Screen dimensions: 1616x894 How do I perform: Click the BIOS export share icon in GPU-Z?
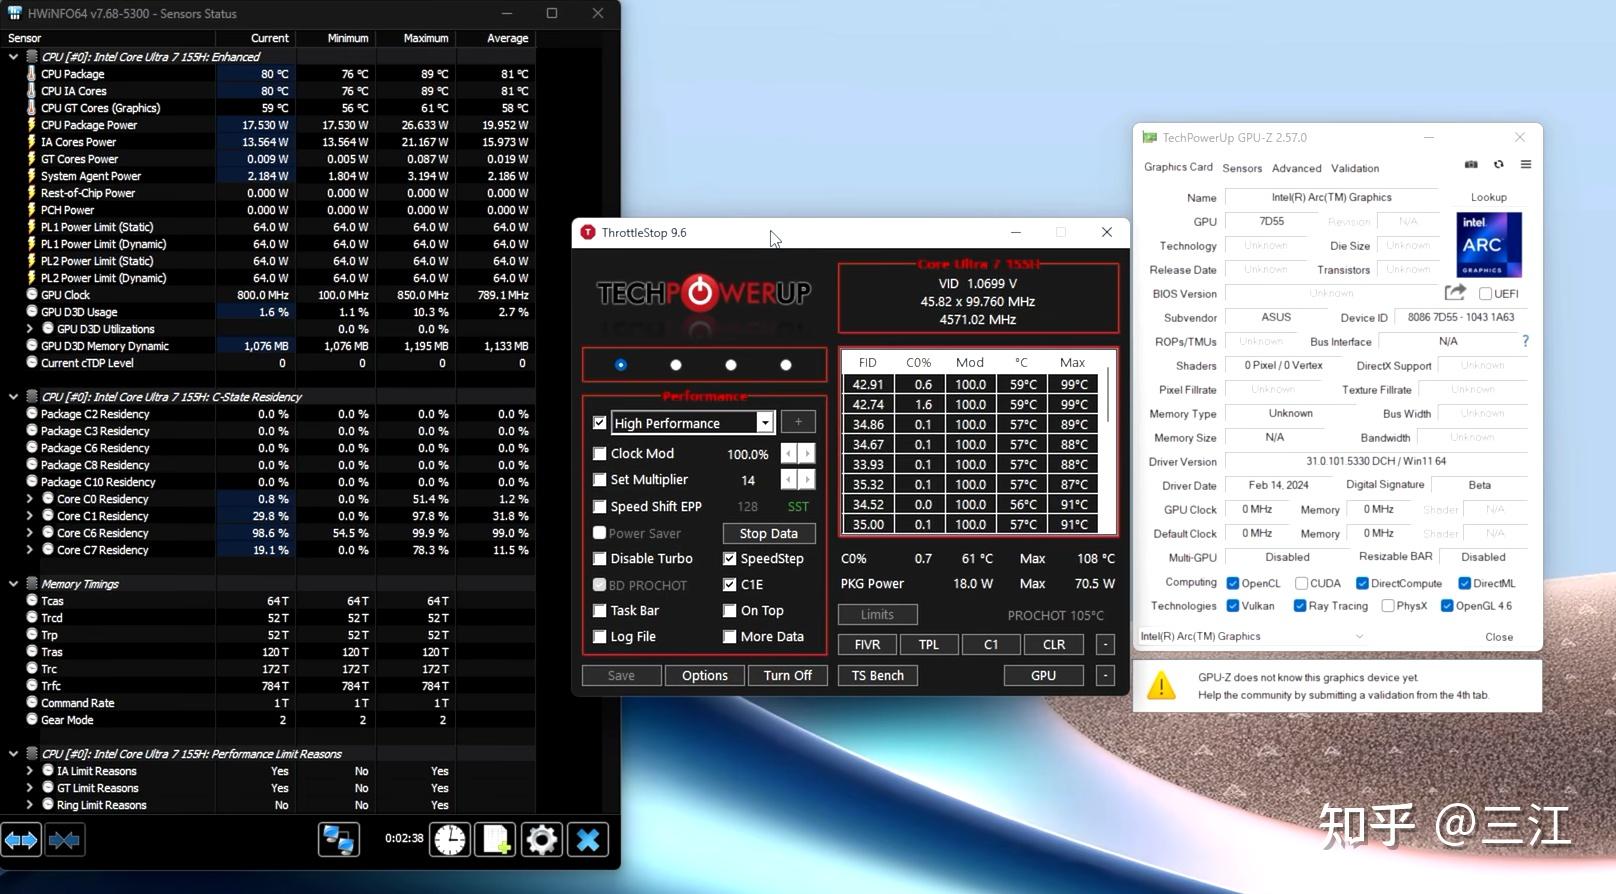1455,293
